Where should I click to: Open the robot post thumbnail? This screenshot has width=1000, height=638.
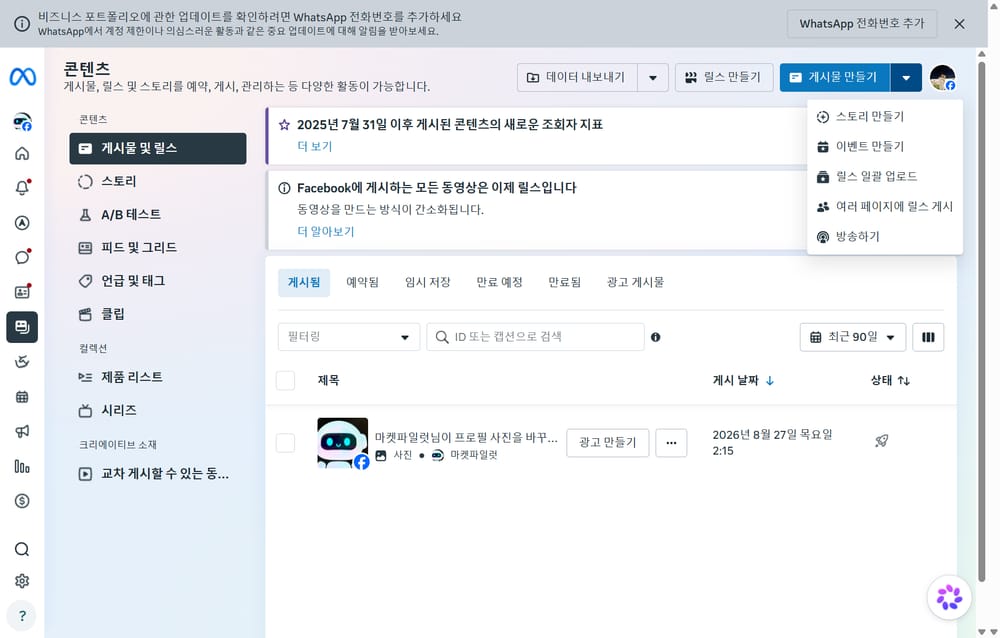click(342, 443)
